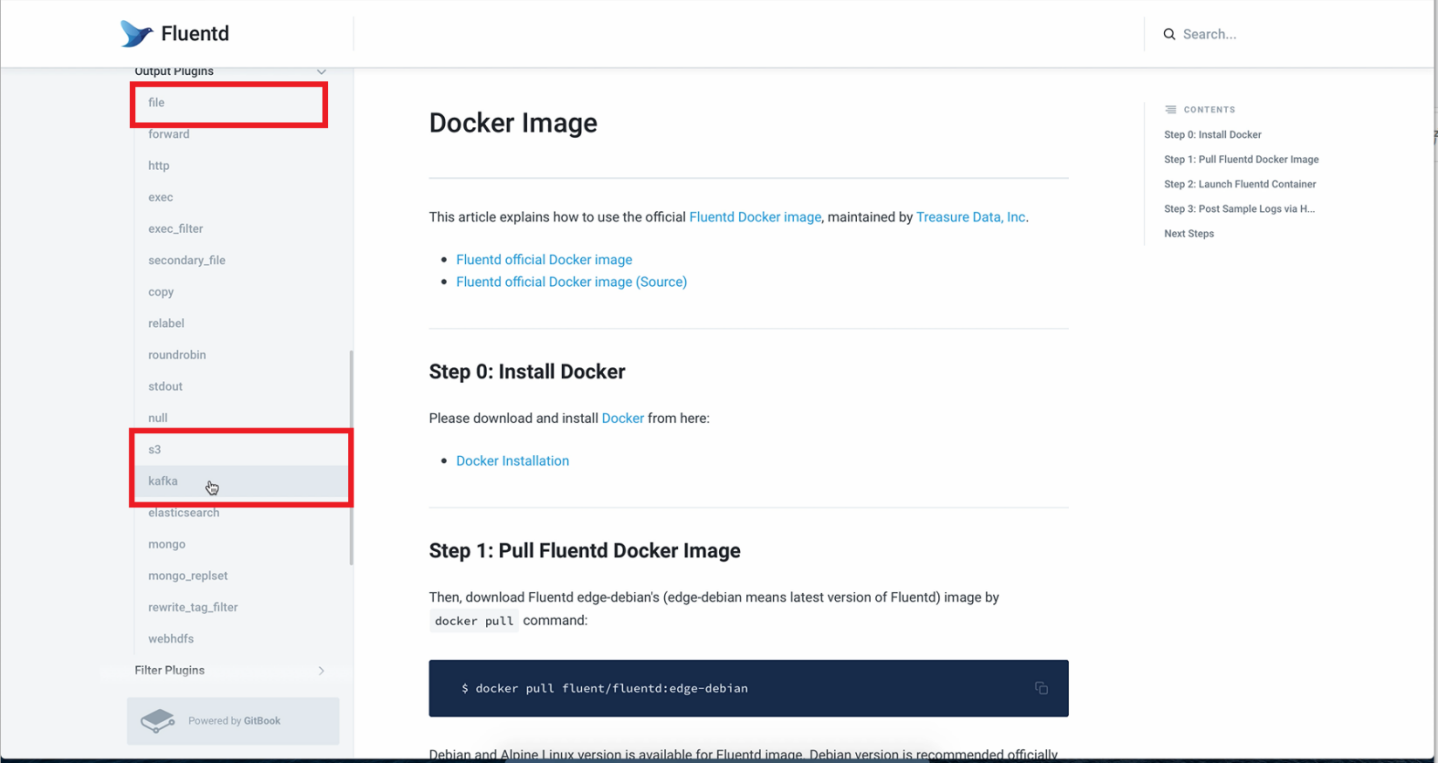Open the rewrite_tag_filter plugin page
The width and height of the screenshot is (1438, 764).
click(x=193, y=607)
